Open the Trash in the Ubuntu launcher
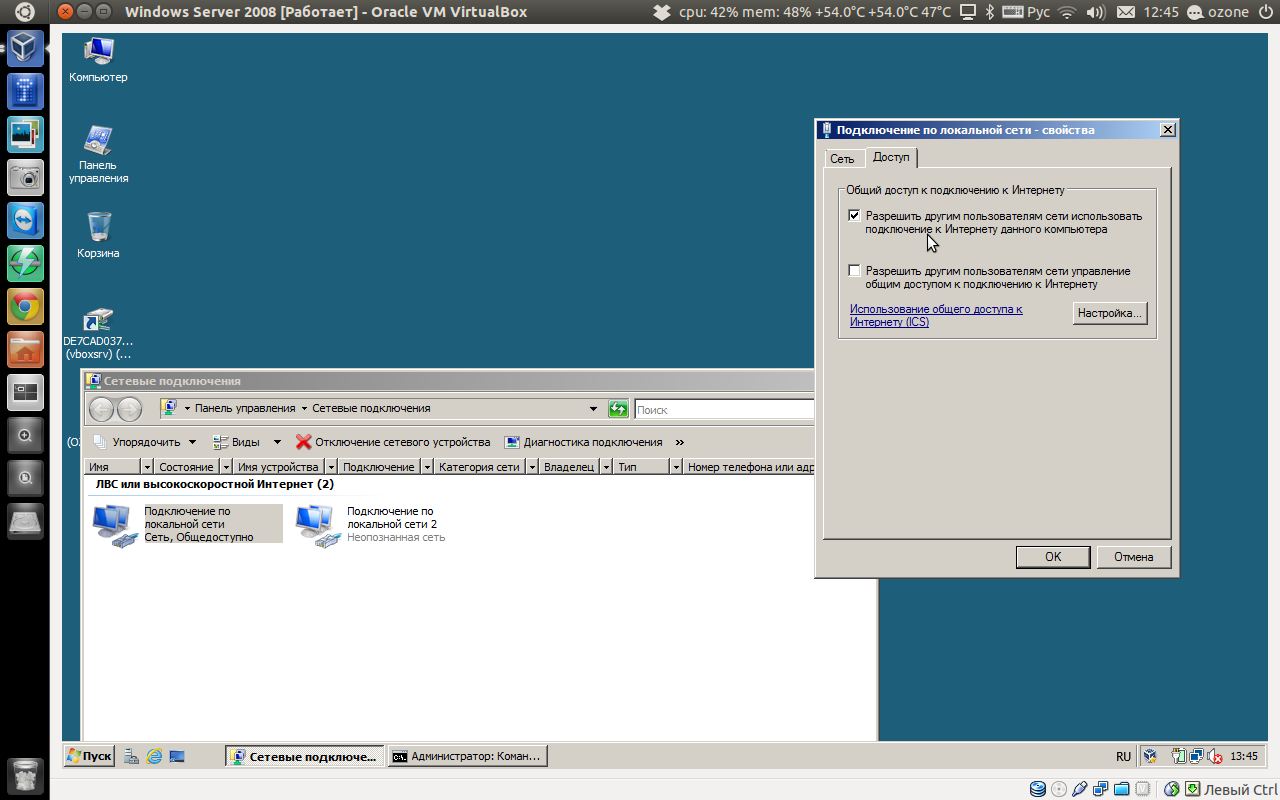This screenshot has height=800, width=1280. click(25, 776)
